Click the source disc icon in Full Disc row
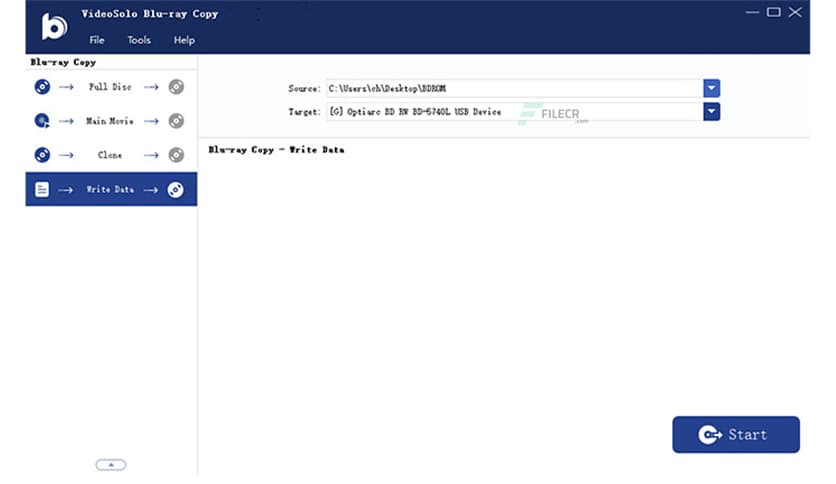This screenshot has width=836, height=484. (42, 87)
